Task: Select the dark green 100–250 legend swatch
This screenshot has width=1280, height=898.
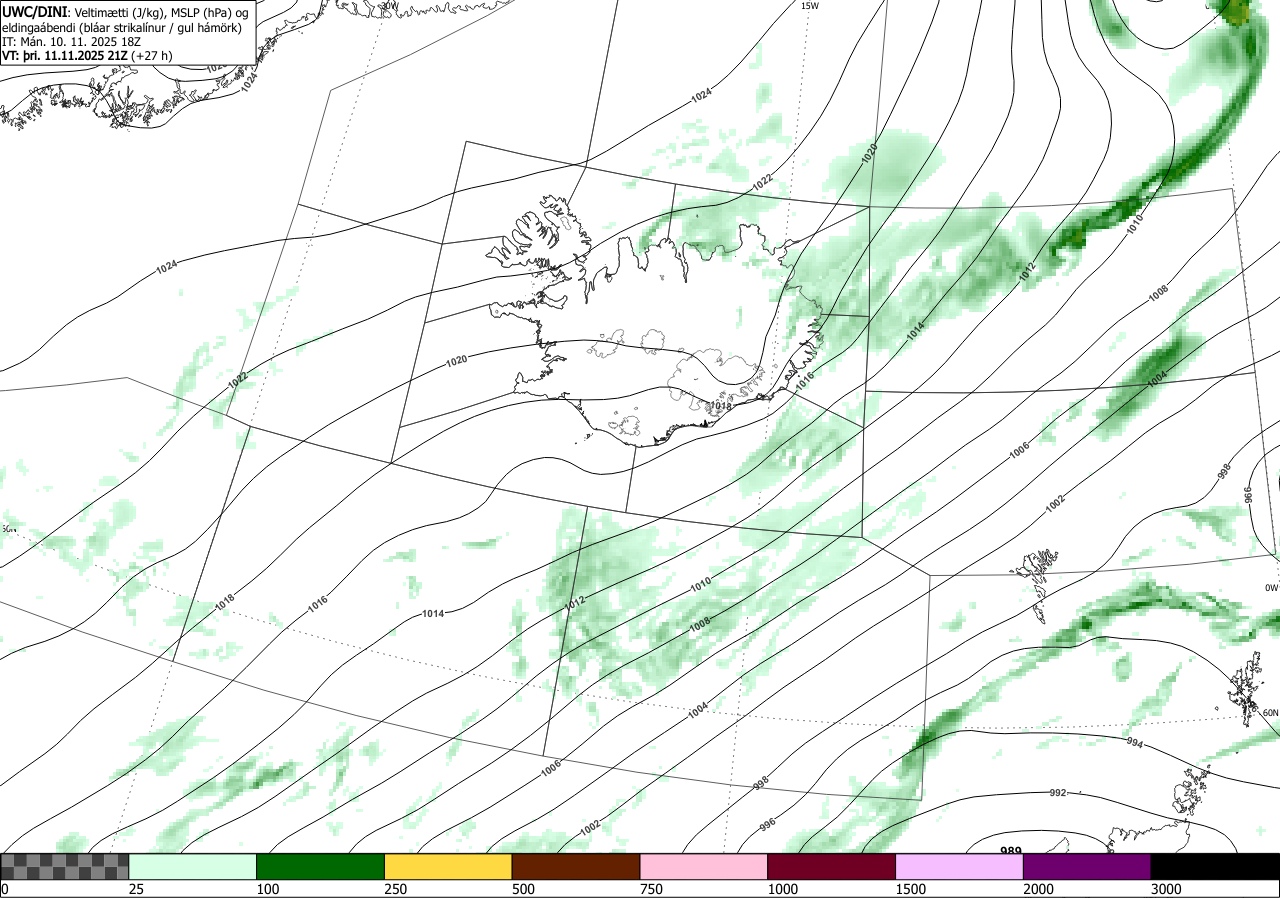Action: tap(321, 866)
